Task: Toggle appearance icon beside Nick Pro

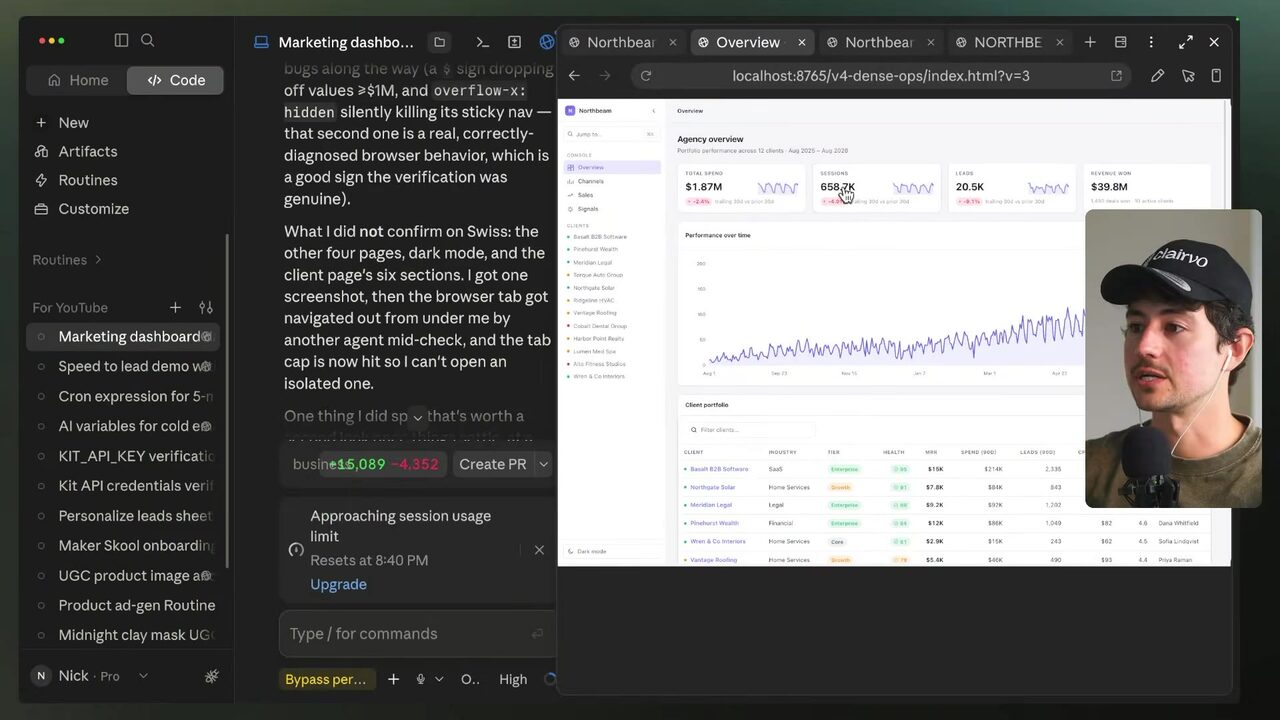Action: pyautogui.click(x=212, y=676)
